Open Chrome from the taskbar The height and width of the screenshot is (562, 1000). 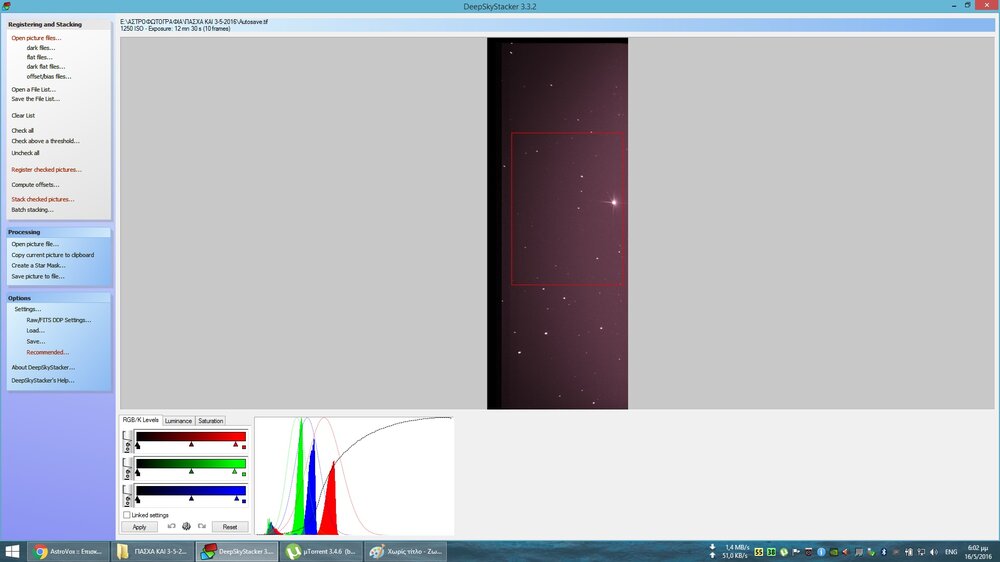pyautogui.click(x=69, y=551)
